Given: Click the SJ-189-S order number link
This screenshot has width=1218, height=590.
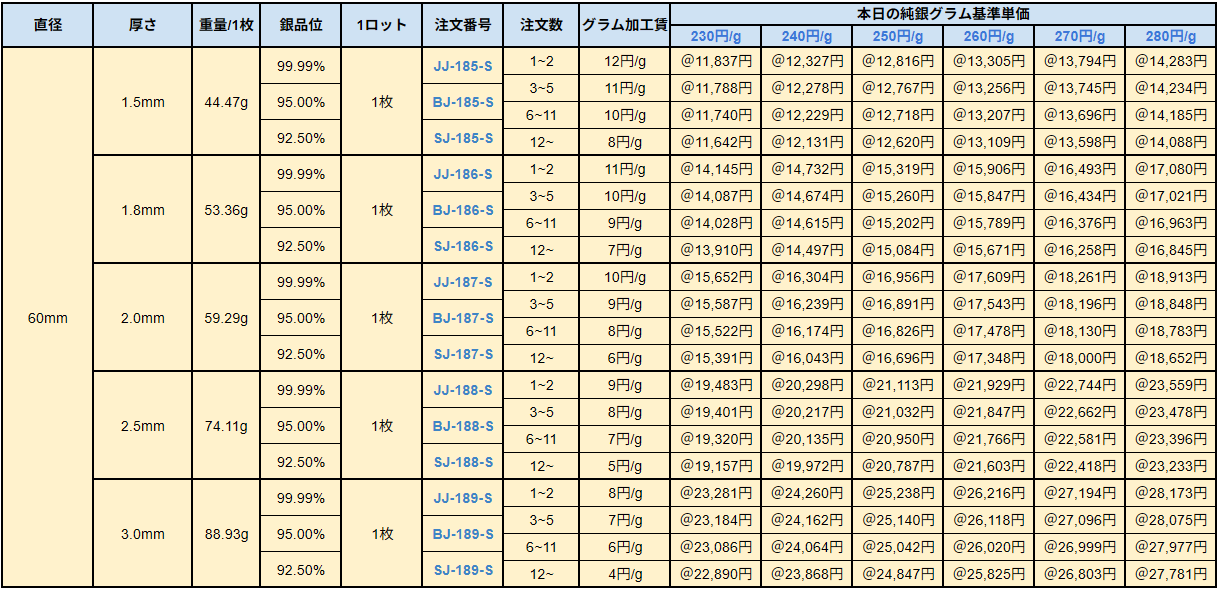Looking at the screenshot, I should pos(462,571).
